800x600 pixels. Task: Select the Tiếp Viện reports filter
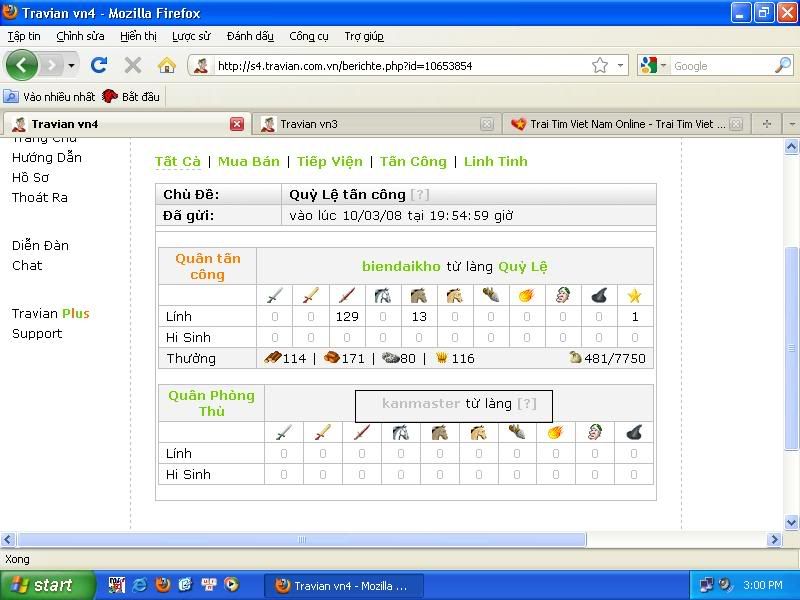coord(330,162)
